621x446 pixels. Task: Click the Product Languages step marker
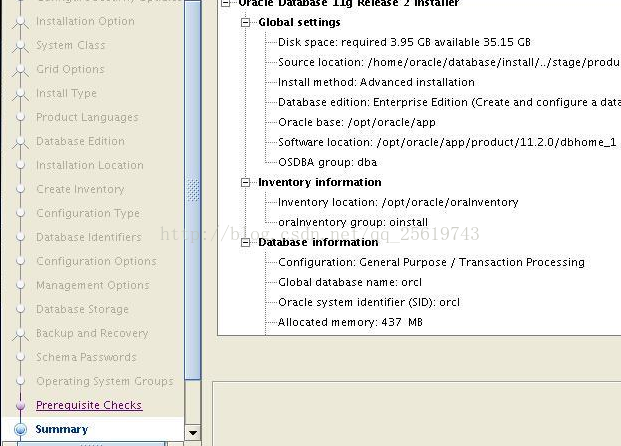tap(20, 117)
